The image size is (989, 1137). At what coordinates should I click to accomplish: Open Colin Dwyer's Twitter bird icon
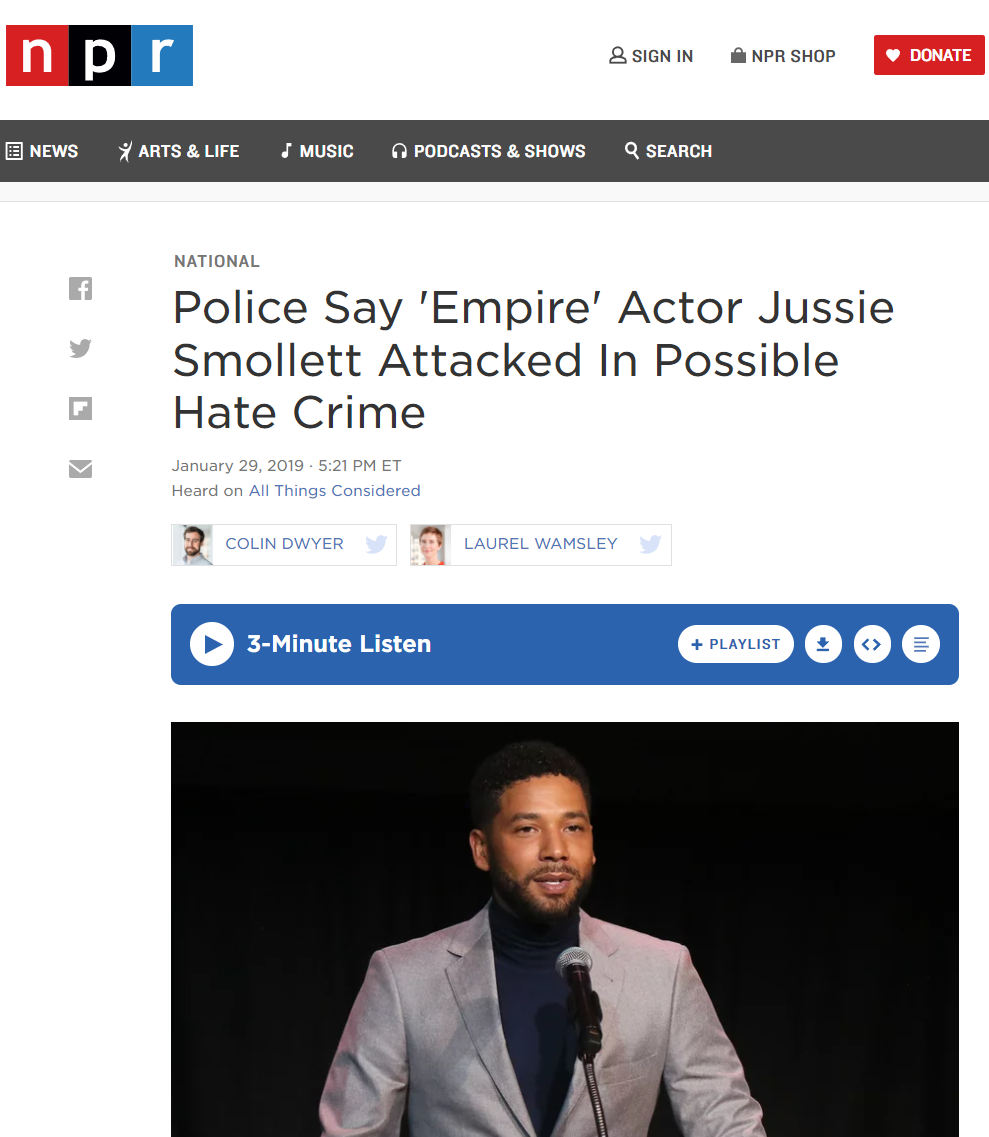click(376, 544)
